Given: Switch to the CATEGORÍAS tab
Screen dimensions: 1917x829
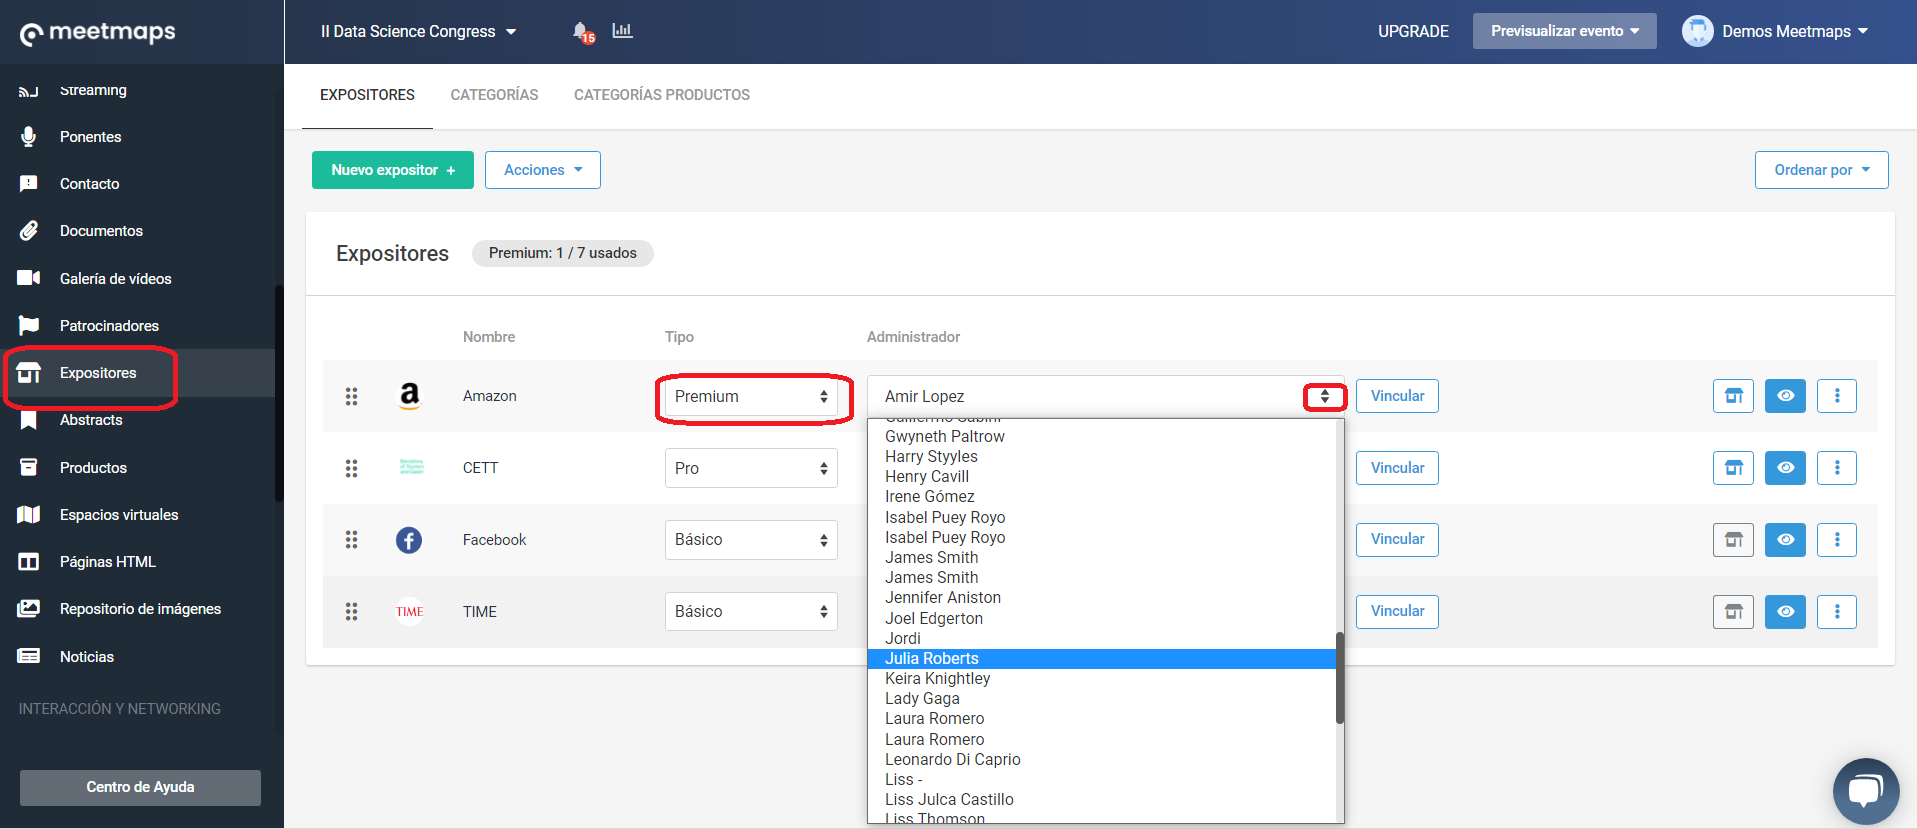Looking at the screenshot, I should (x=494, y=95).
